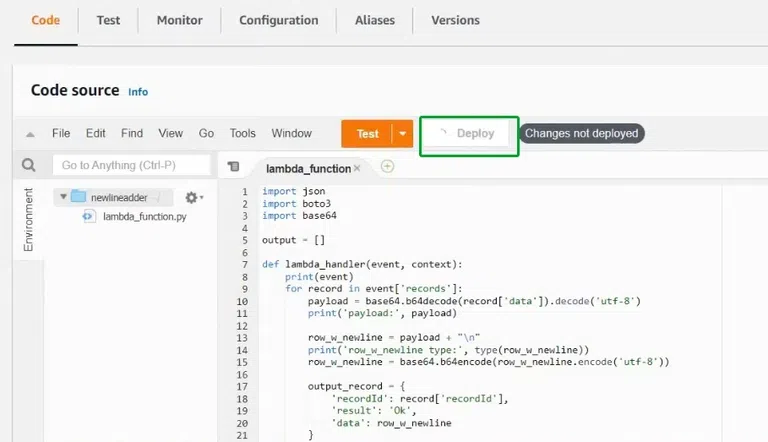Open the environment gear settings
Screen dimensions: 768x442
pos(194,197)
